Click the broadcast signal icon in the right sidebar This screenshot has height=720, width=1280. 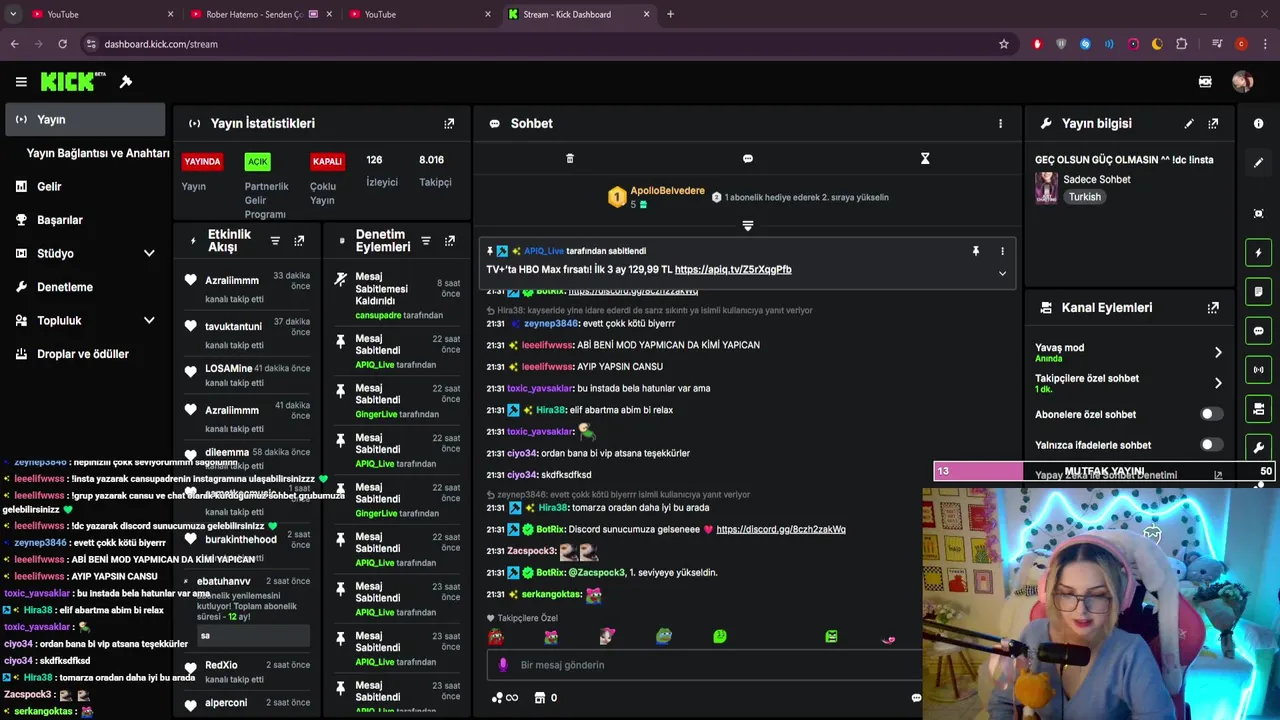(1258, 370)
